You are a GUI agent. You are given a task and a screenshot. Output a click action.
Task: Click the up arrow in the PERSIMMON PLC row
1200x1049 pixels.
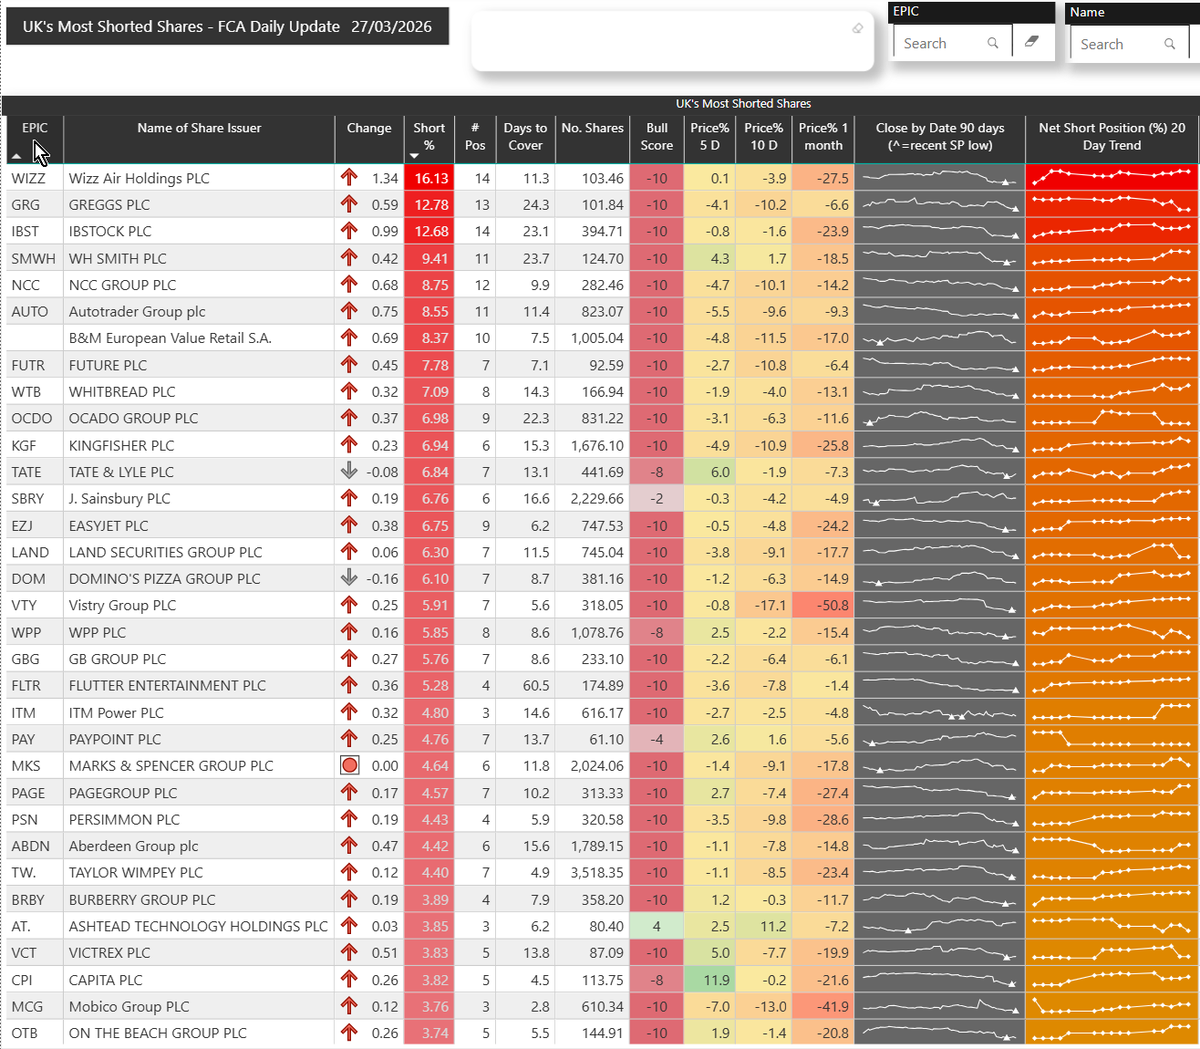click(x=349, y=819)
